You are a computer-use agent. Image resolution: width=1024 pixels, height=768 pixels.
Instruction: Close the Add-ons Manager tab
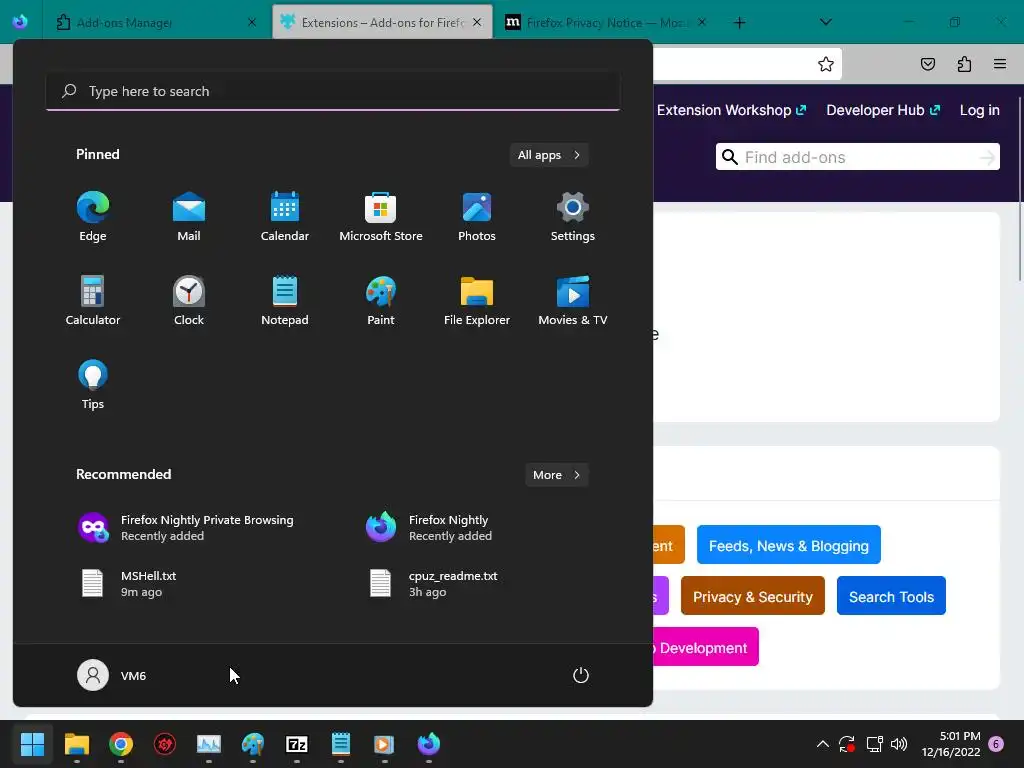[252, 22]
